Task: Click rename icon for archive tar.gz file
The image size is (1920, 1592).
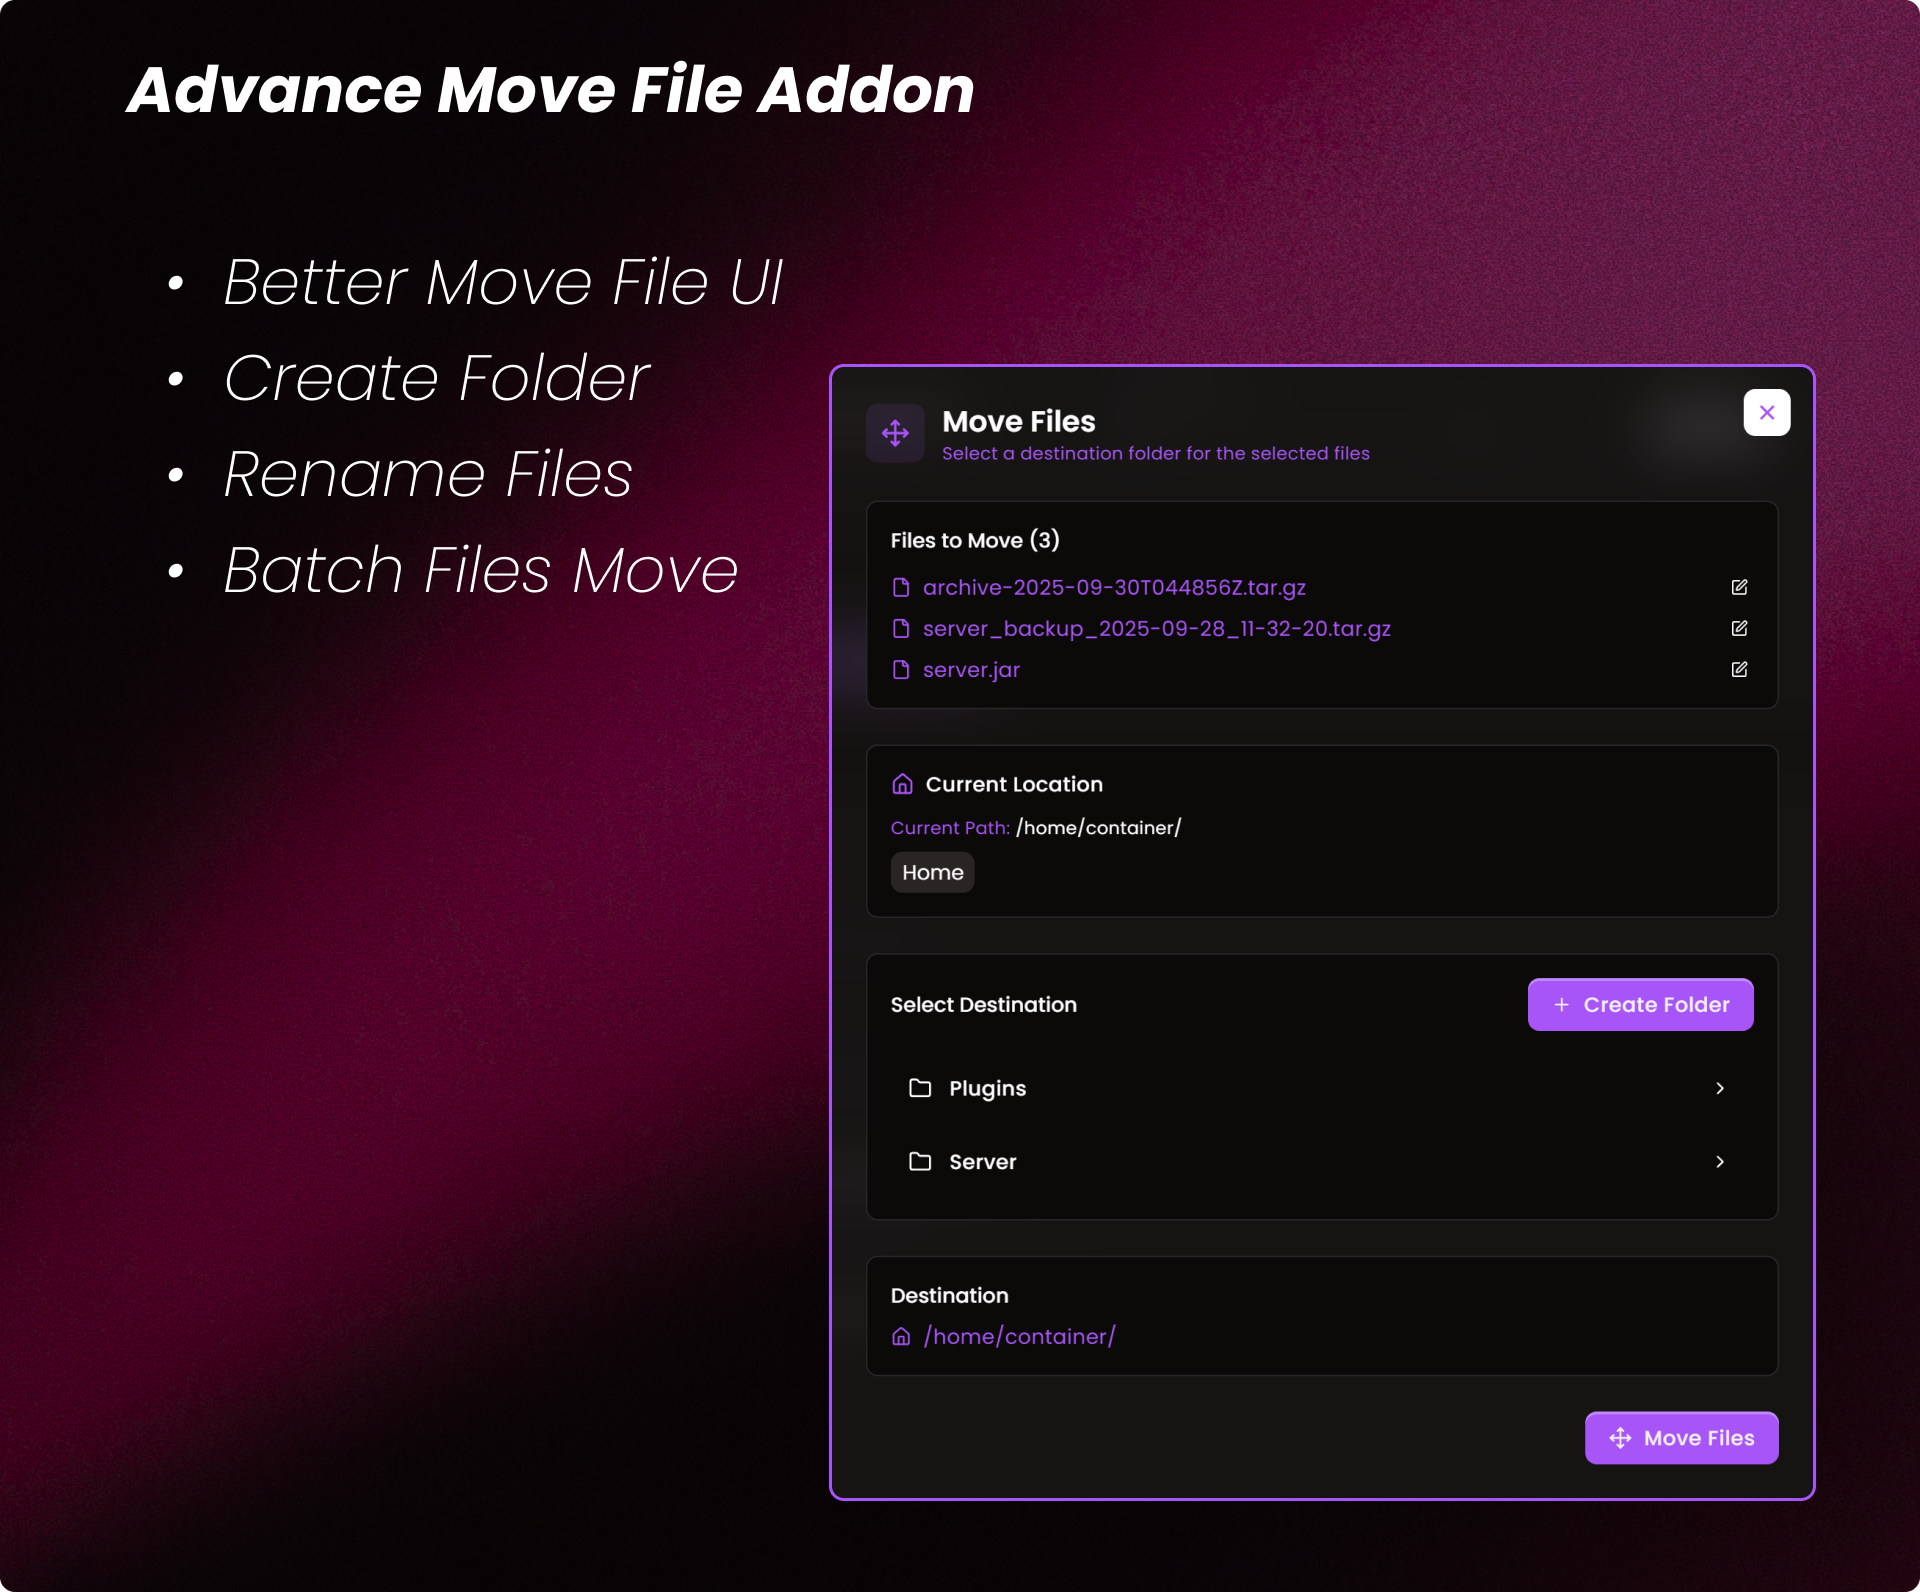Action: [x=1739, y=587]
